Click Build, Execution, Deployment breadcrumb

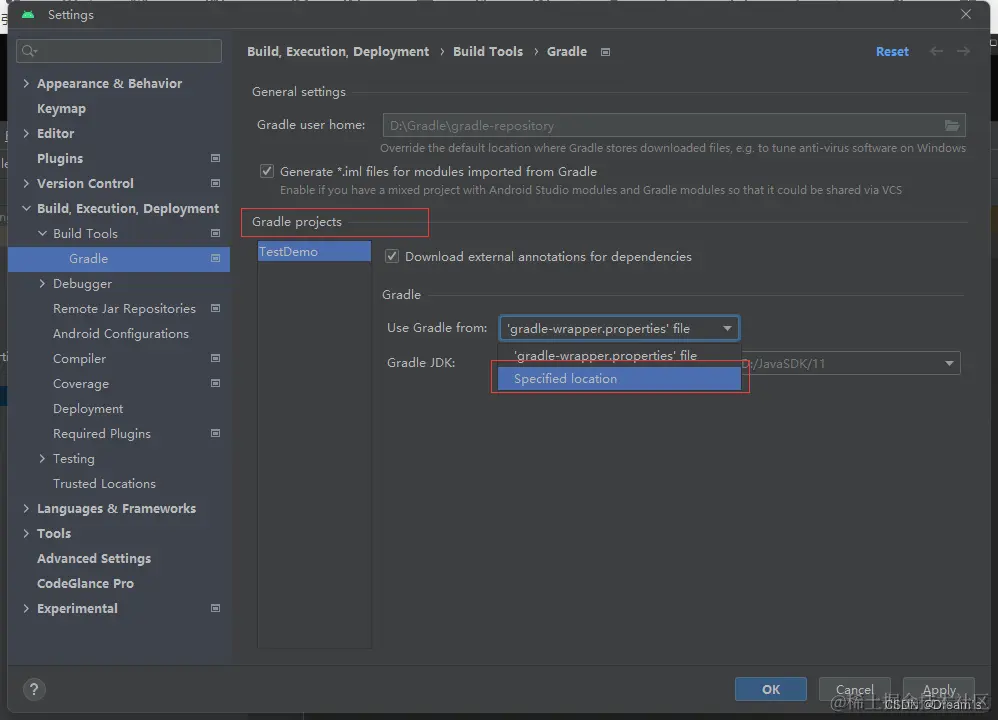[x=338, y=52]
